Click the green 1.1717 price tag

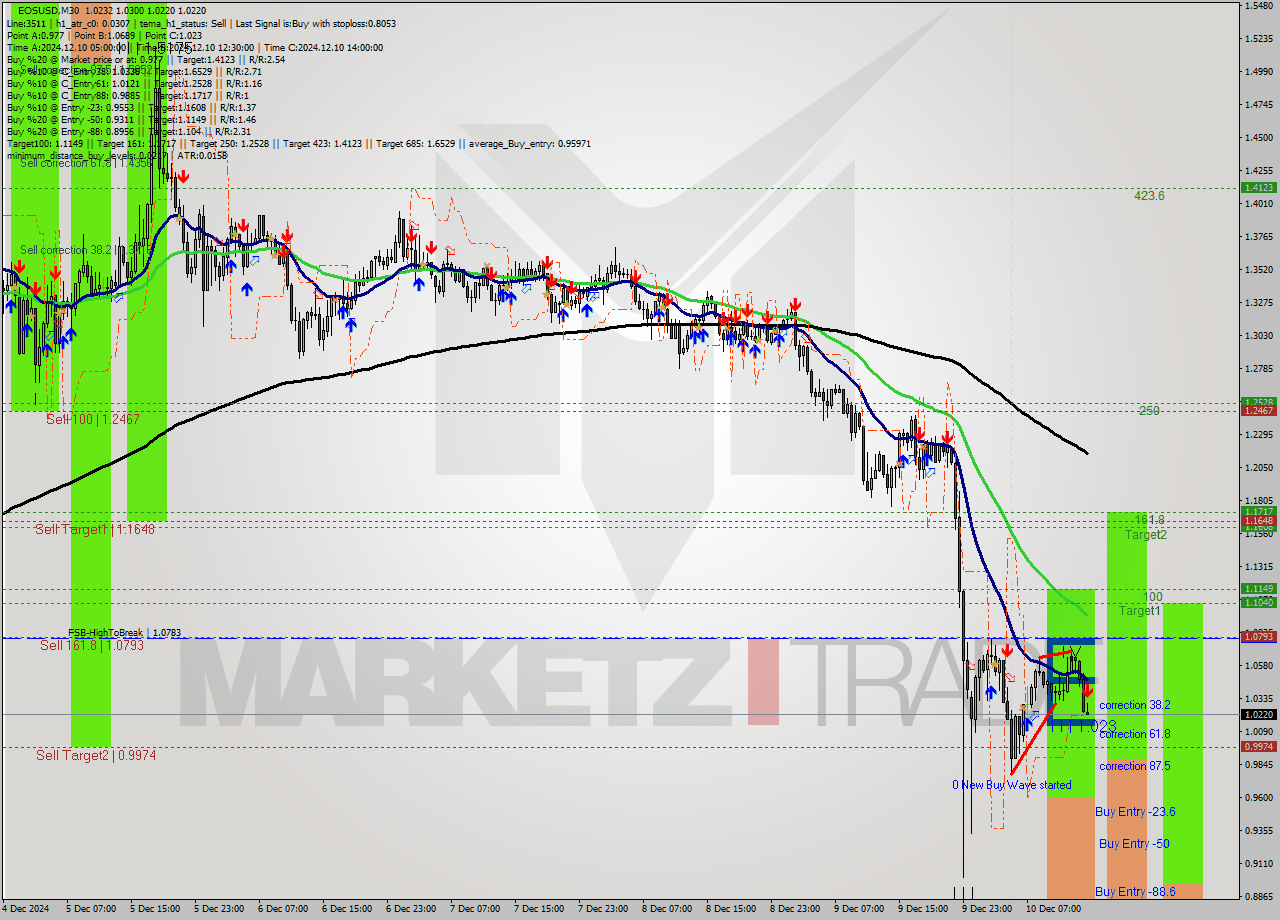coord(1258,512)
